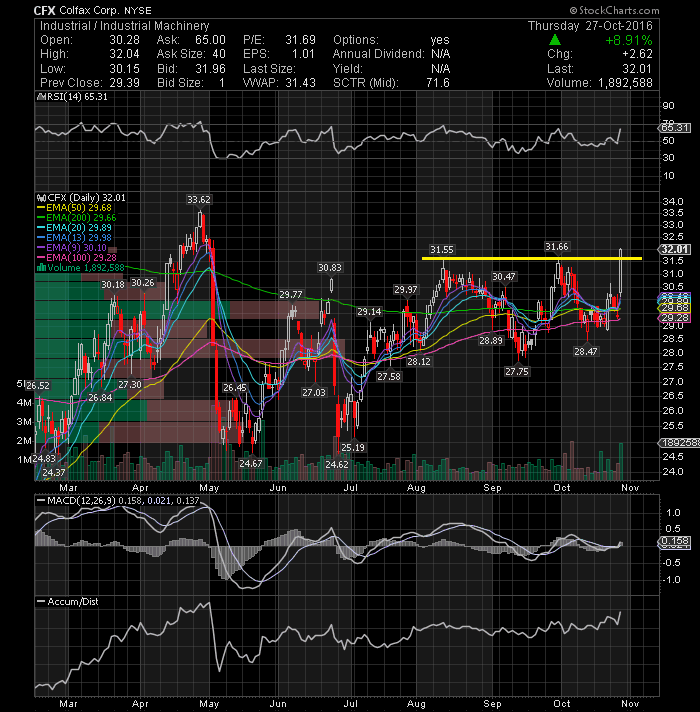Click the volume bars icon in legend
The width and height of the screenshot is (700, 712).
pyautogui.click(x=41, y=267)
